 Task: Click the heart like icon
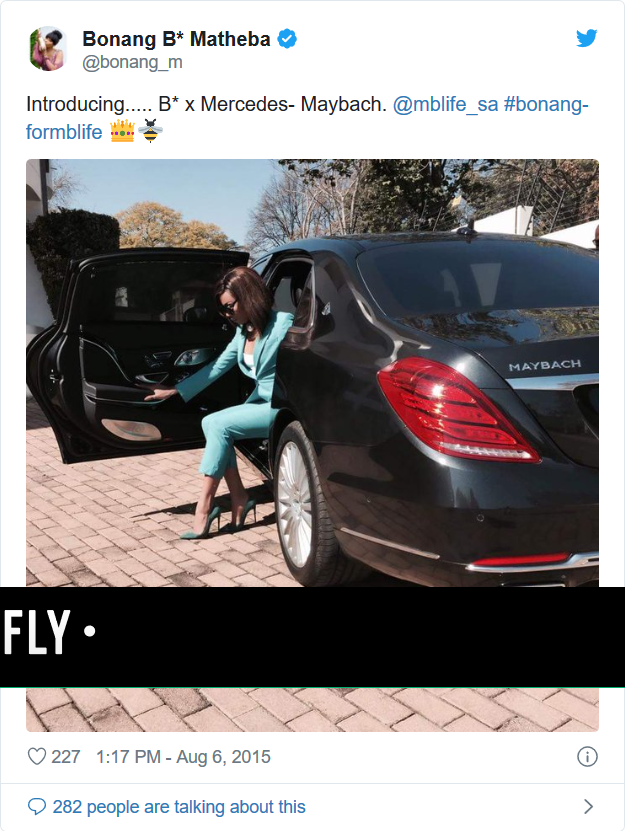(x=37, y=756)
